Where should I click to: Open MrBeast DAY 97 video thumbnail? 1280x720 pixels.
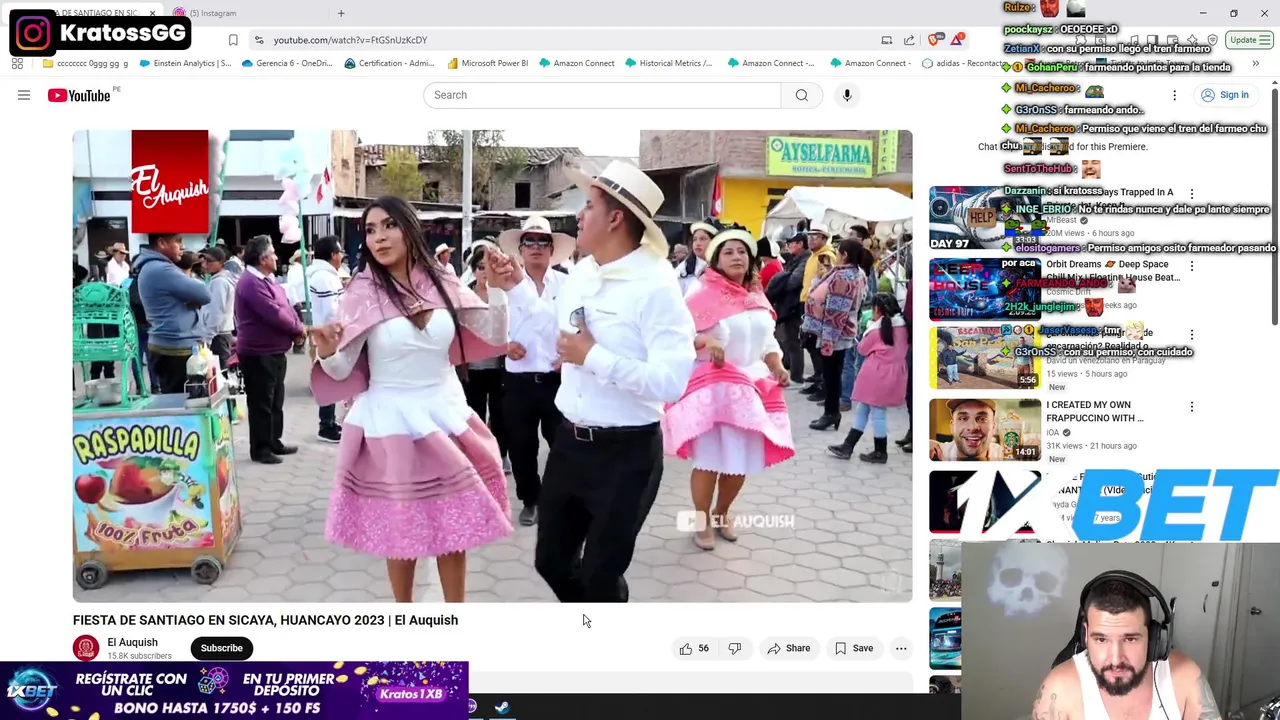985,218
